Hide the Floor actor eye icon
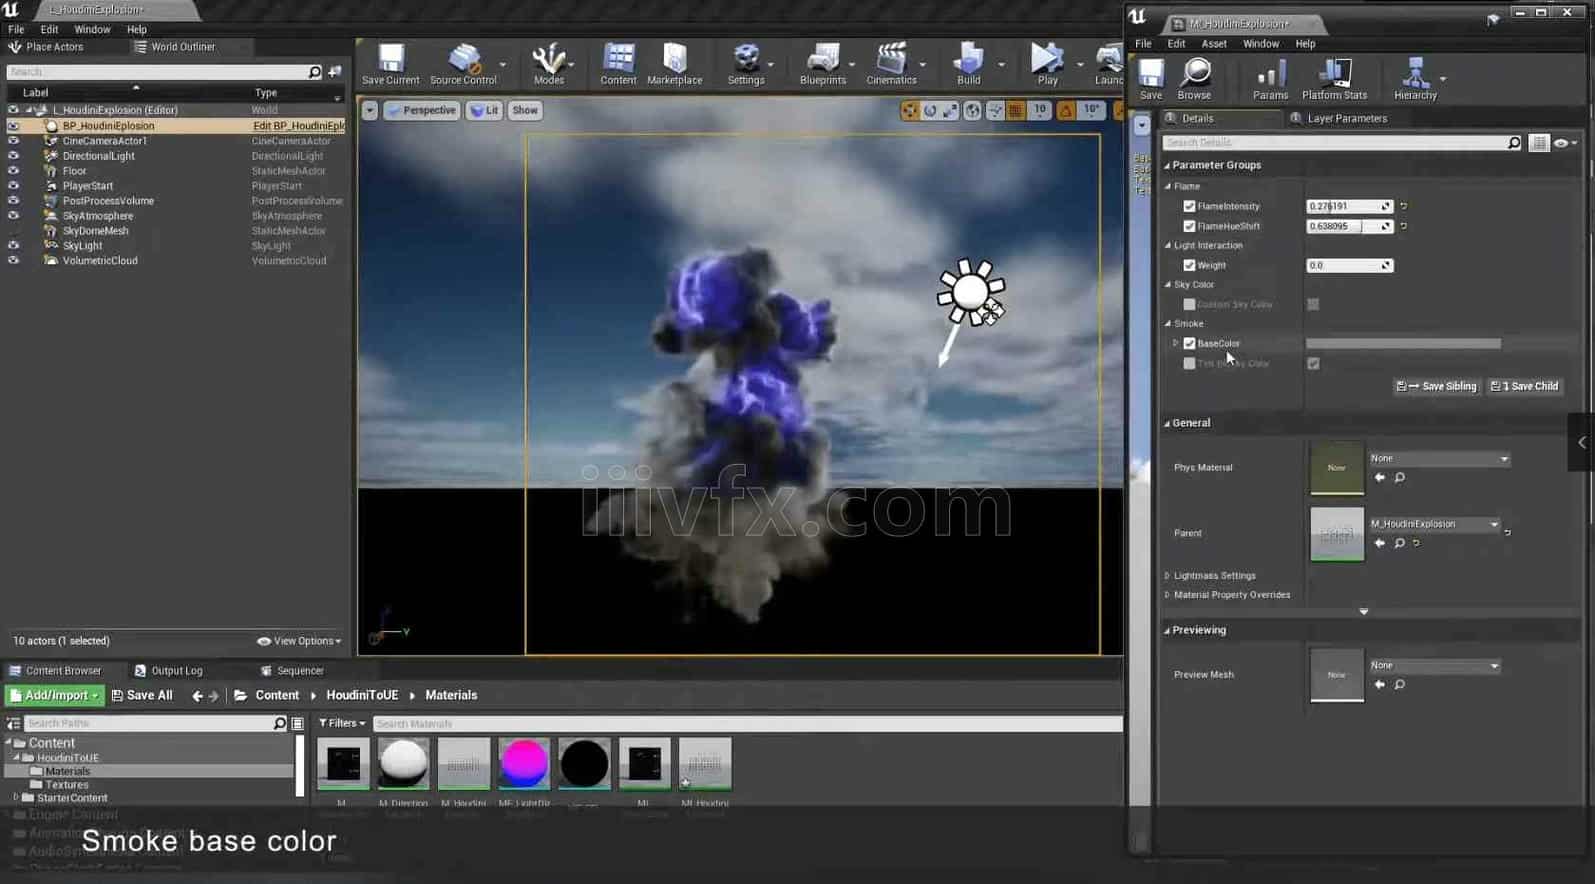Viewport: 1595px width, 884px height. coord(13,171)
